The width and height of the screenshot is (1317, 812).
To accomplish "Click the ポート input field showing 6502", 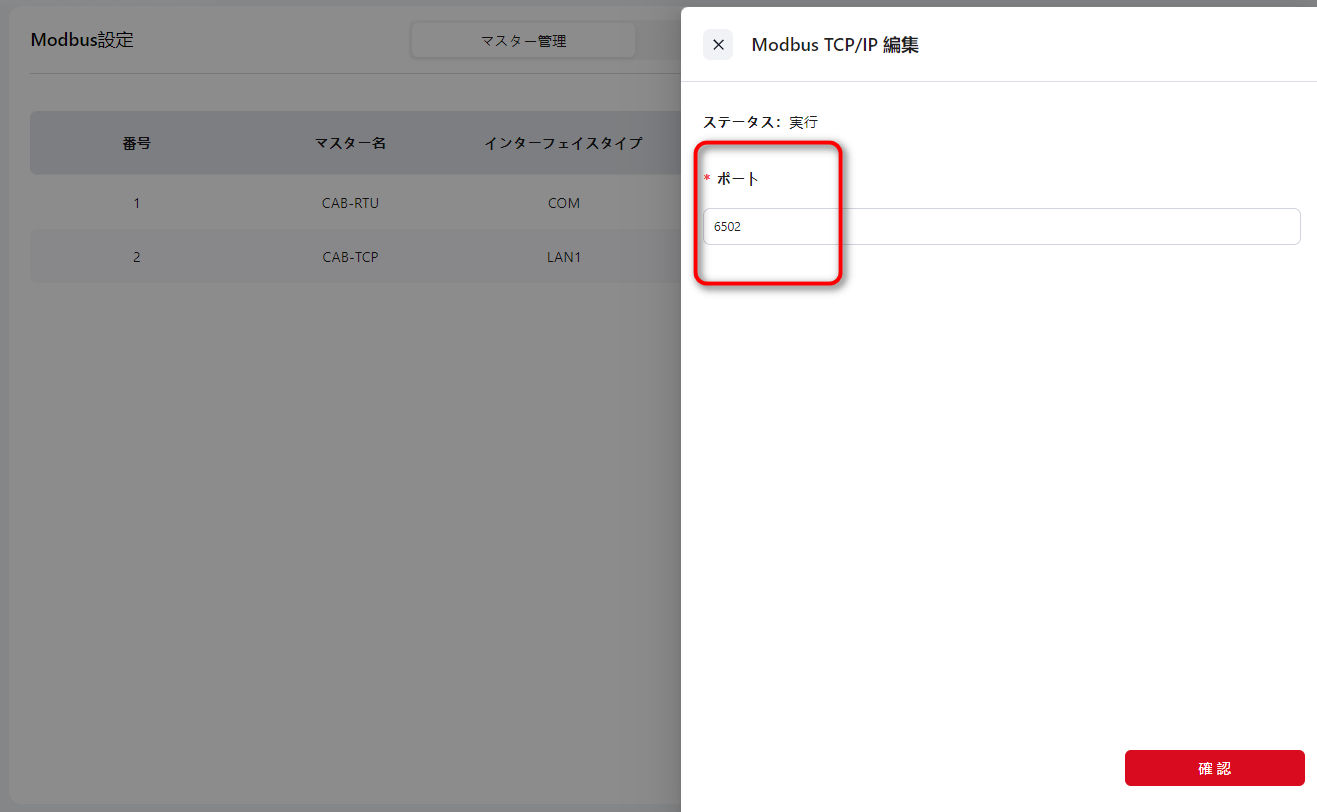I will [1001, 227].
